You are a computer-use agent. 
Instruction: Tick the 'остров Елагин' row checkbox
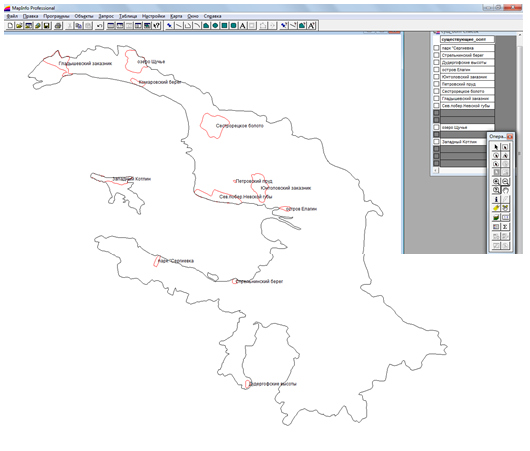(436, 70)
